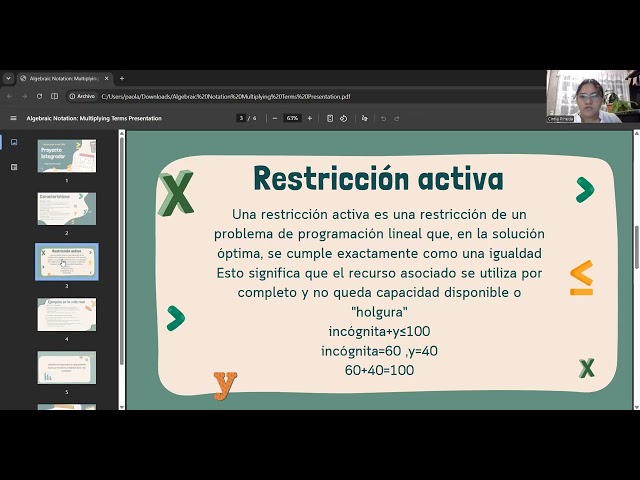Select the Algebraic Notation browser tab
This screenshot has height=480, width=640.
(x=65, y=78)
